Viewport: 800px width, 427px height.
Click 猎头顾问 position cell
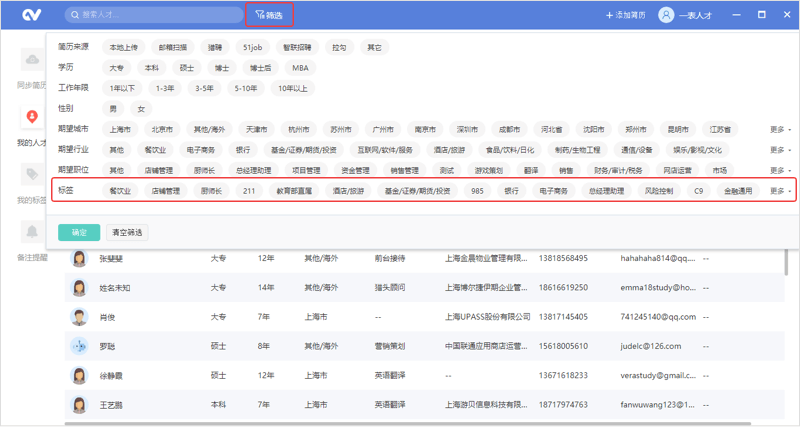[390, 288]
